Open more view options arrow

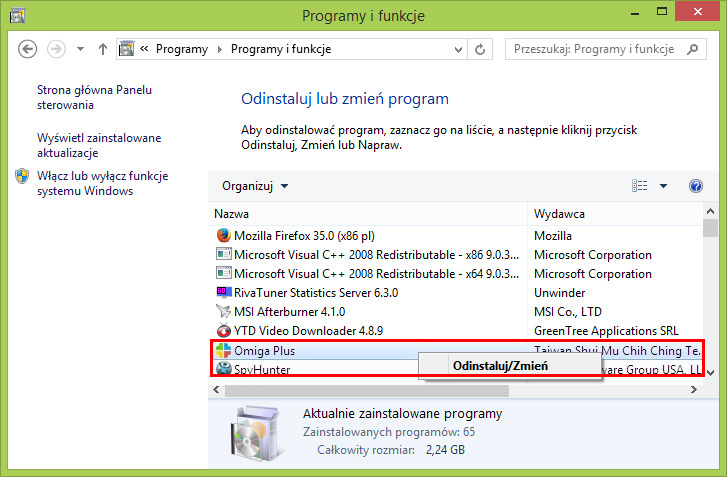[663, 186]
